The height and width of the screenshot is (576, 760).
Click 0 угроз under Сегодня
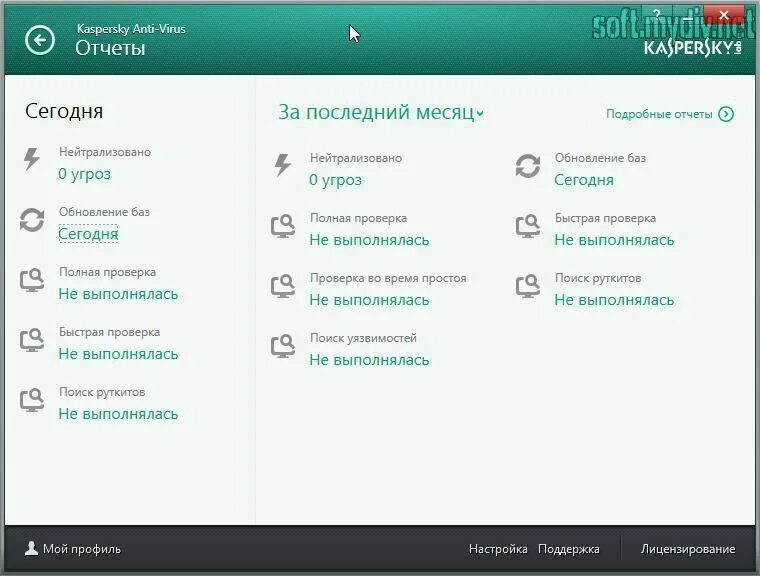84,174
